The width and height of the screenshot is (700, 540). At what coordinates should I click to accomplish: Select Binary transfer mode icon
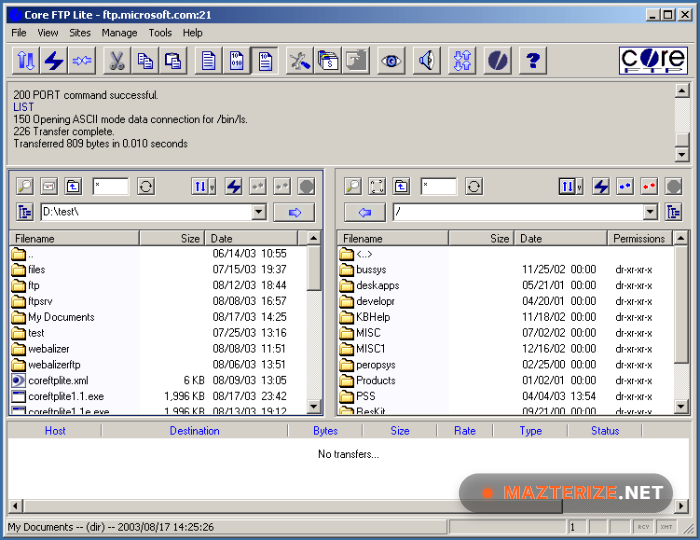pos(237,60)
